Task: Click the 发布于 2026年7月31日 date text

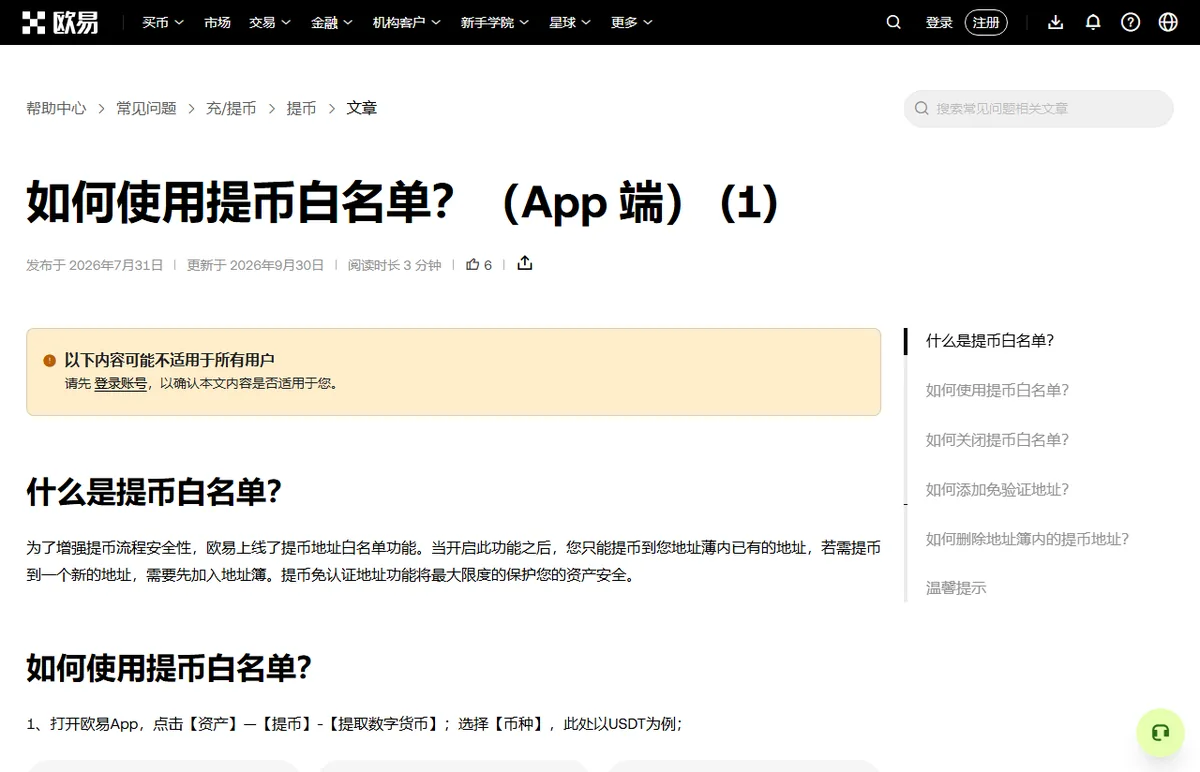Action: pos(94,265)
